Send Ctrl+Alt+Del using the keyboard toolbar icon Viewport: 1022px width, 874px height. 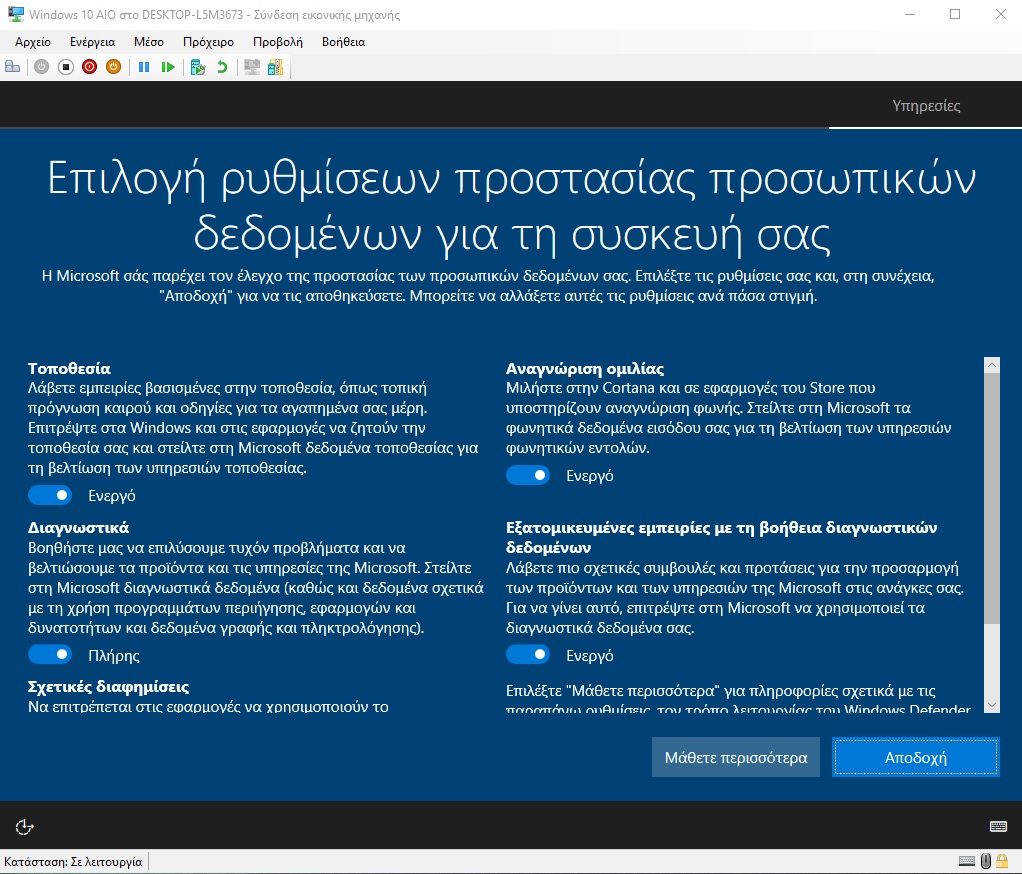[x=12, y=66]
